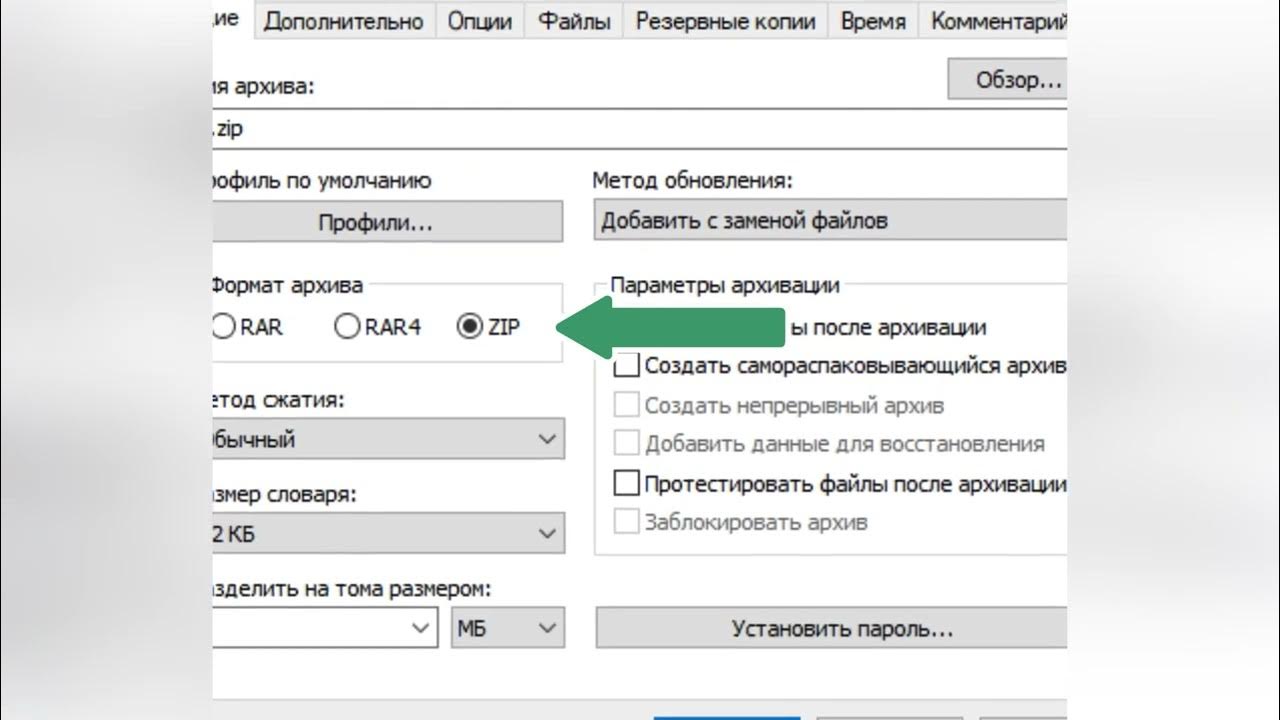This screenshot has height=720, width=1280.
Task: Open the Время tab
Action: 873,21
